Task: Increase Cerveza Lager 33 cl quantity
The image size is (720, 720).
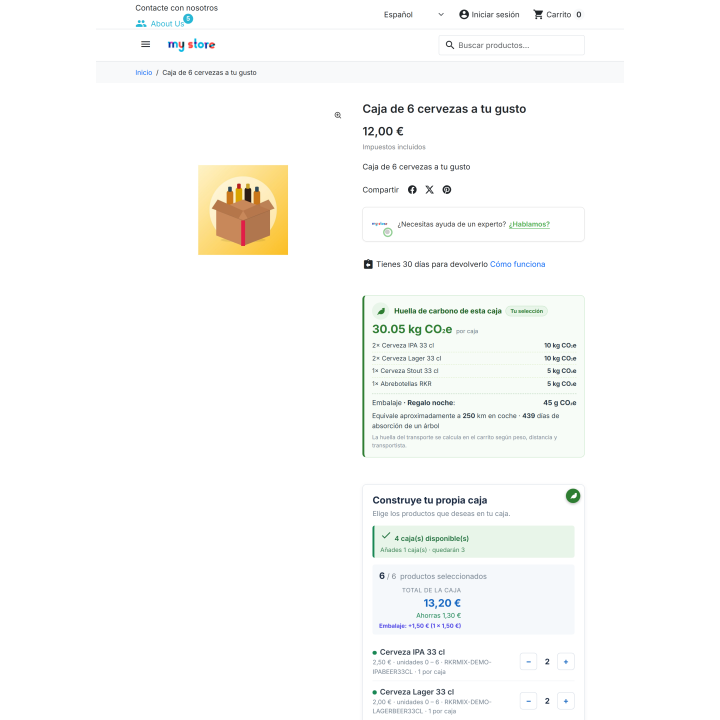Action: click(x=566, y=701)
